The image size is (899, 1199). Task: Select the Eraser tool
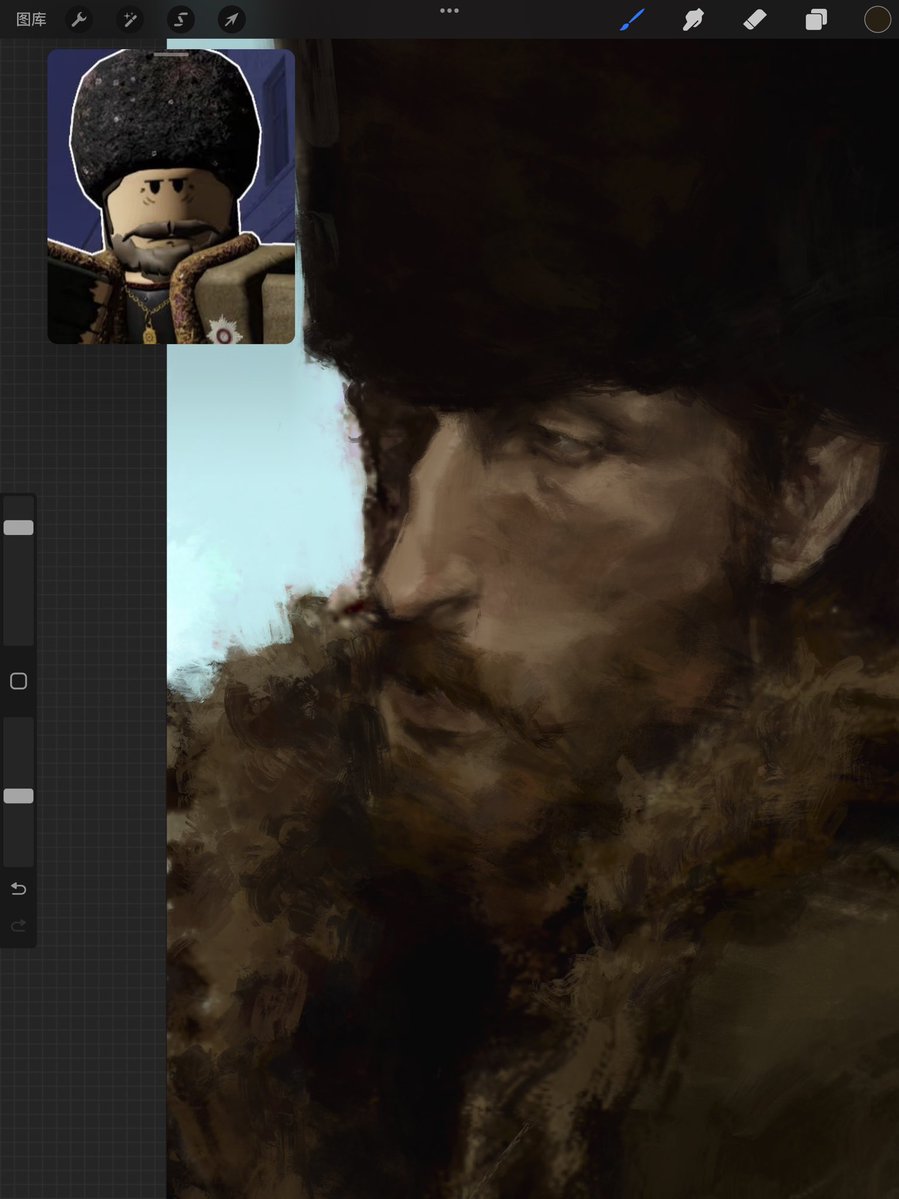point(755,20)
